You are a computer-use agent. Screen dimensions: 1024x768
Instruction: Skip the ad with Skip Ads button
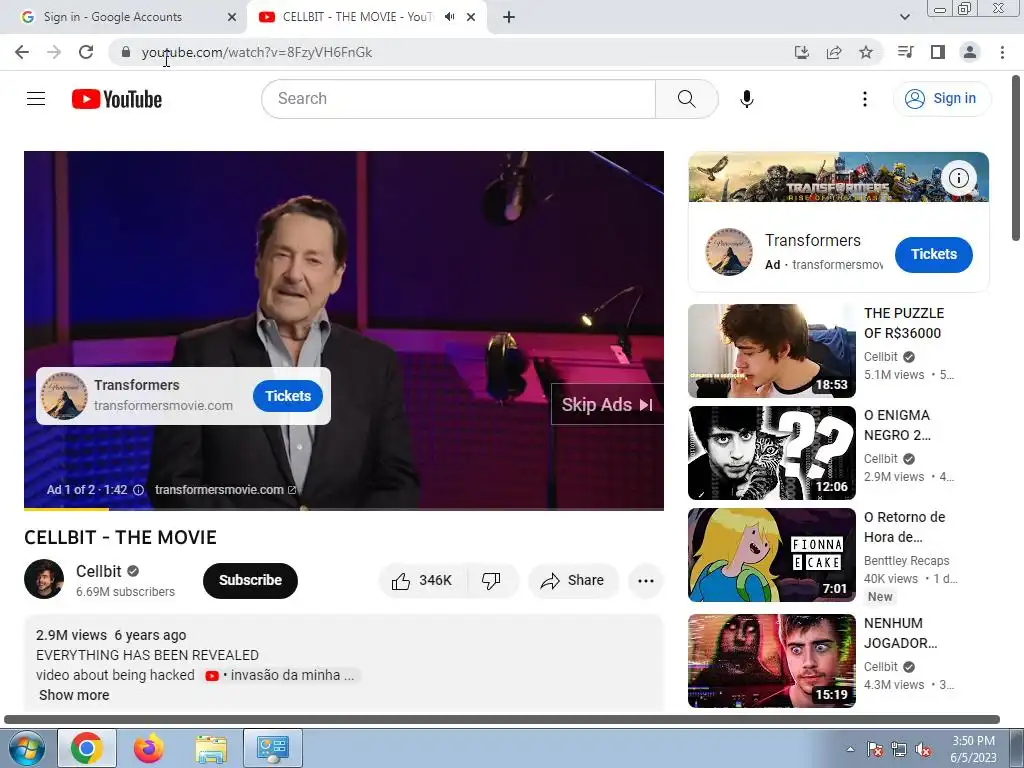(x=607, y=405)
